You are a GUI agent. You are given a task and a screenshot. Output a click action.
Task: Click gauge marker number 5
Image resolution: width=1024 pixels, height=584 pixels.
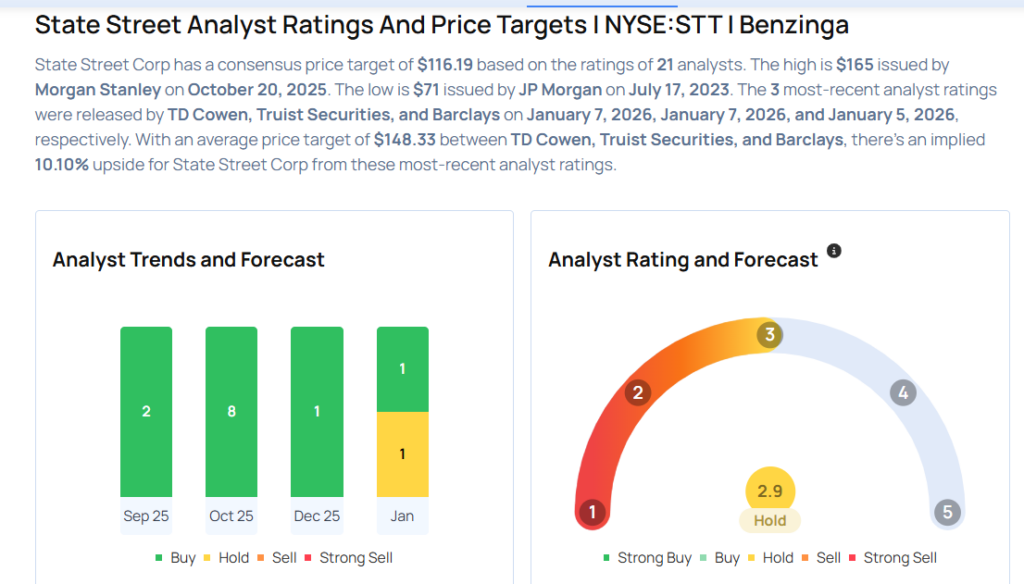946,513
